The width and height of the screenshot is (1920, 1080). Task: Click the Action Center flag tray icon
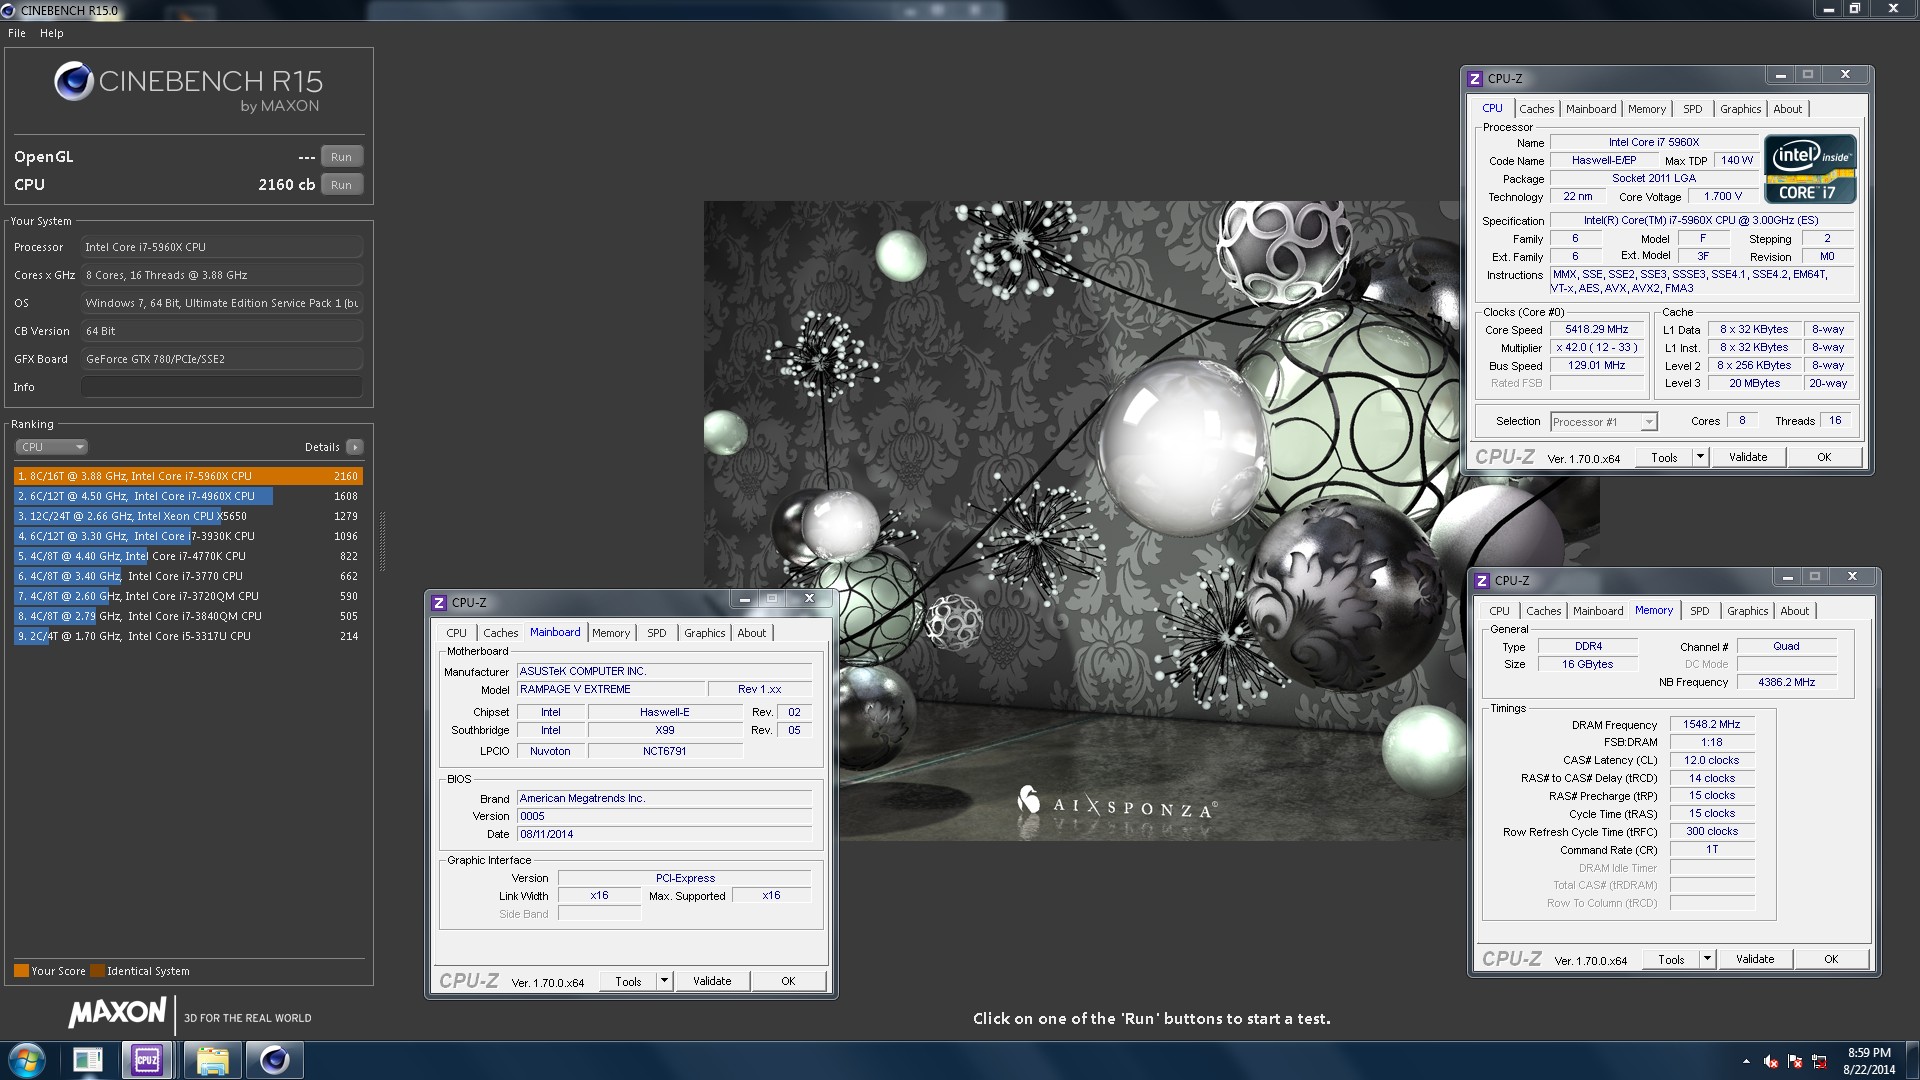pyautogui.click(x=1795, y=1061)
